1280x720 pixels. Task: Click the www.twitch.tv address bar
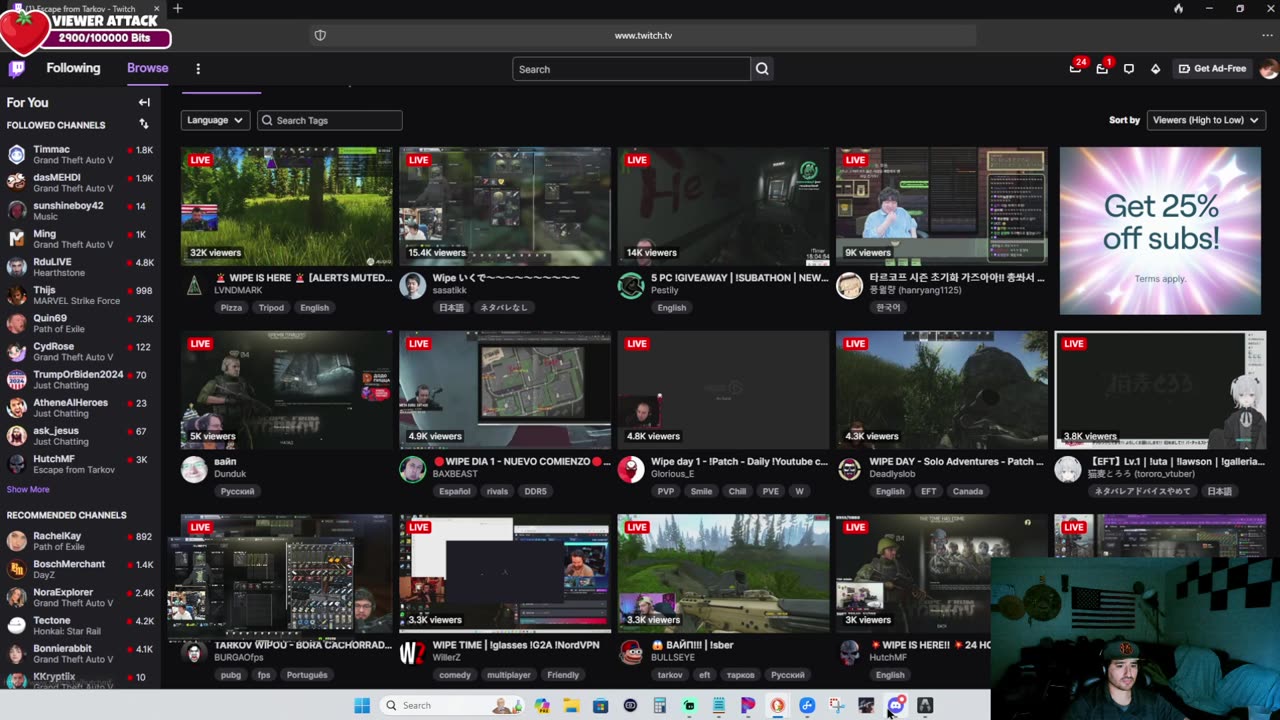pyautogui.click(x=642, y=35)
